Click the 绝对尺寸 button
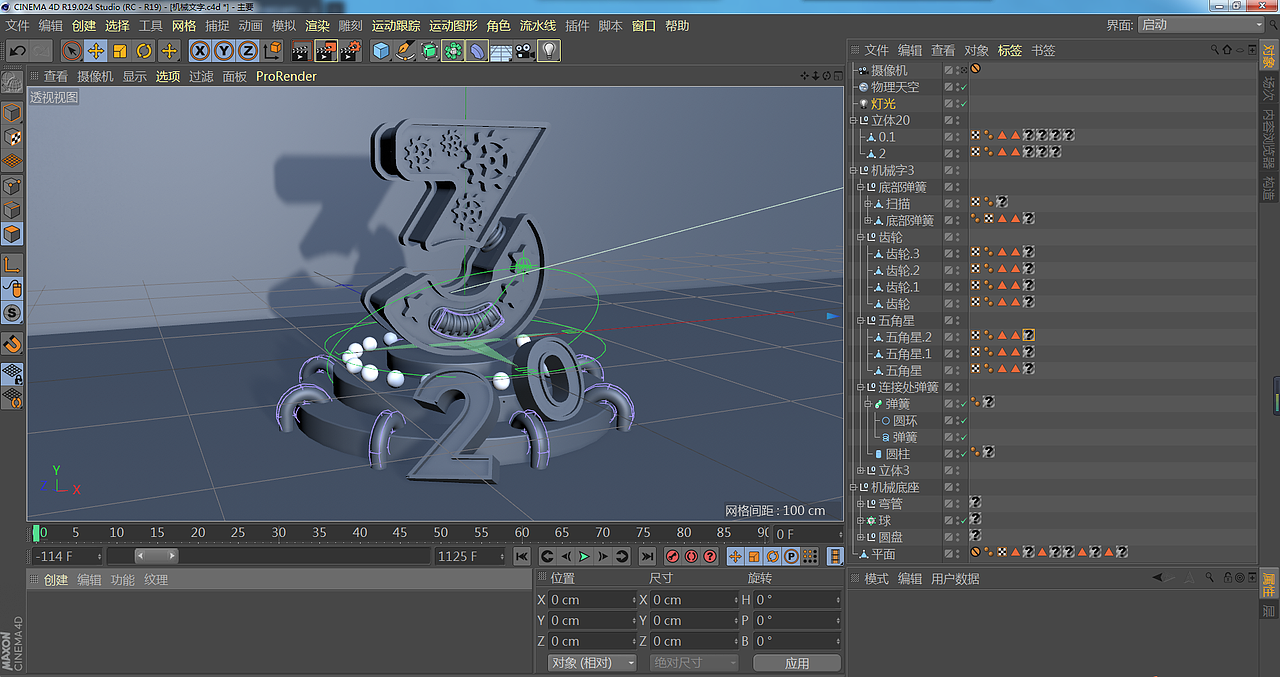This screenshot has width=1280, height=677. (693, 662)
